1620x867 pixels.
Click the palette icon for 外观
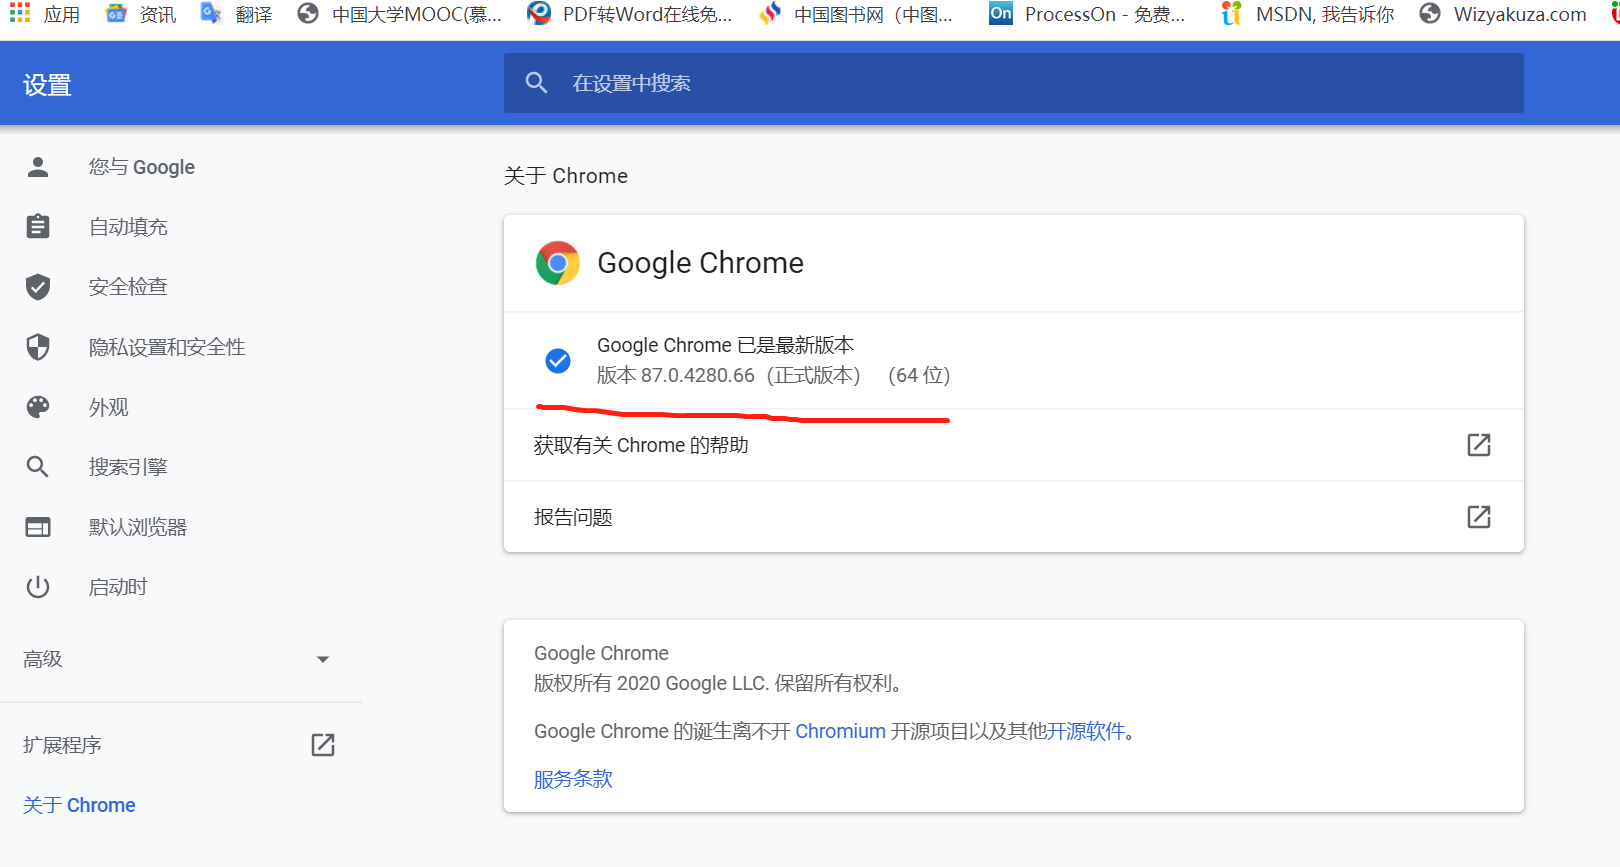[38, 407]
